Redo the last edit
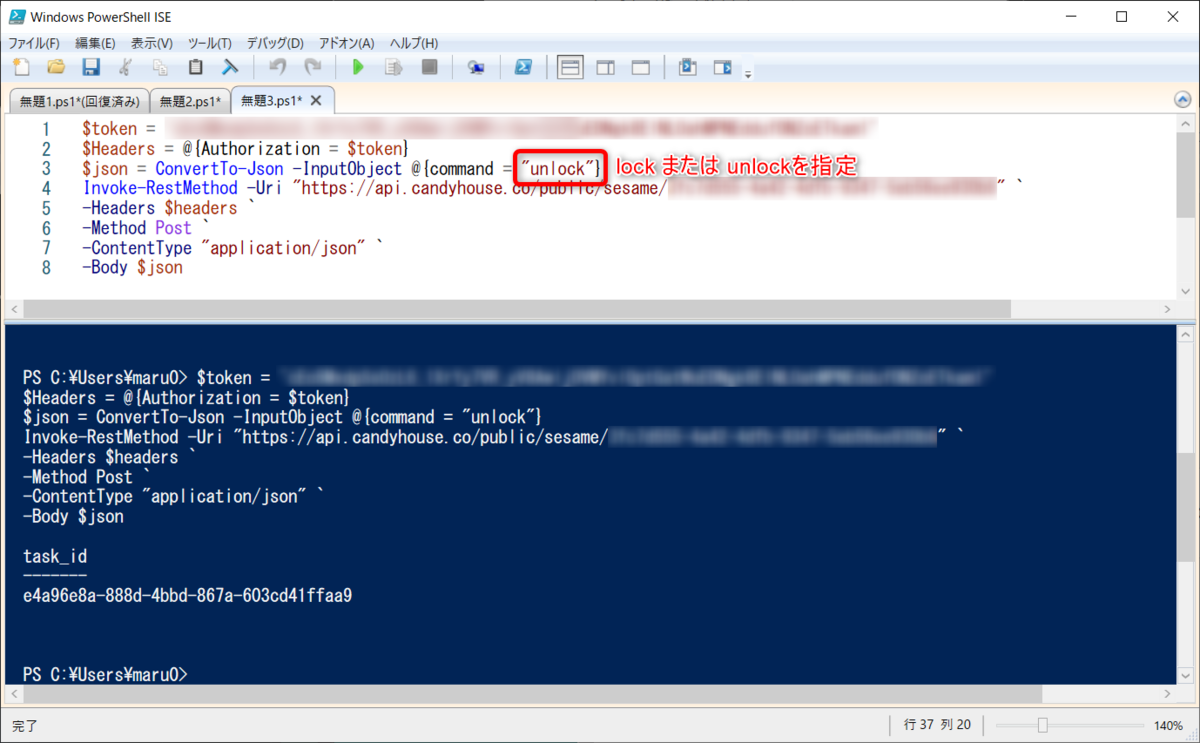The image size is (1200, 743). click(x=312, y=67)
